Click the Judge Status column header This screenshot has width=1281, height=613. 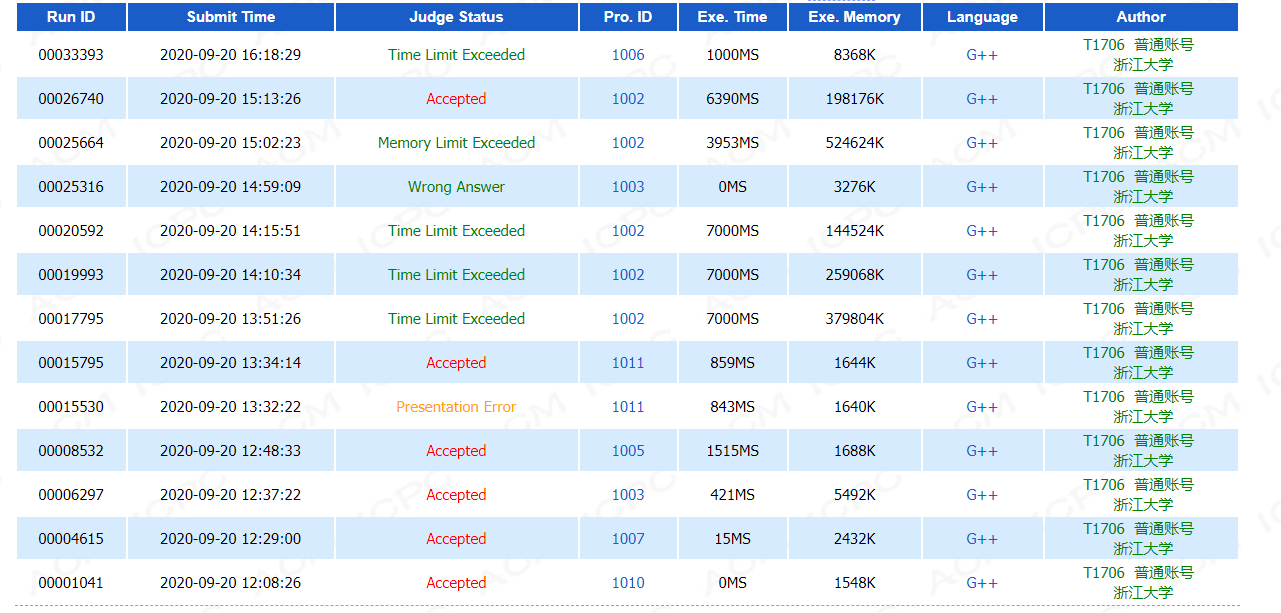[x=456, y=17]
